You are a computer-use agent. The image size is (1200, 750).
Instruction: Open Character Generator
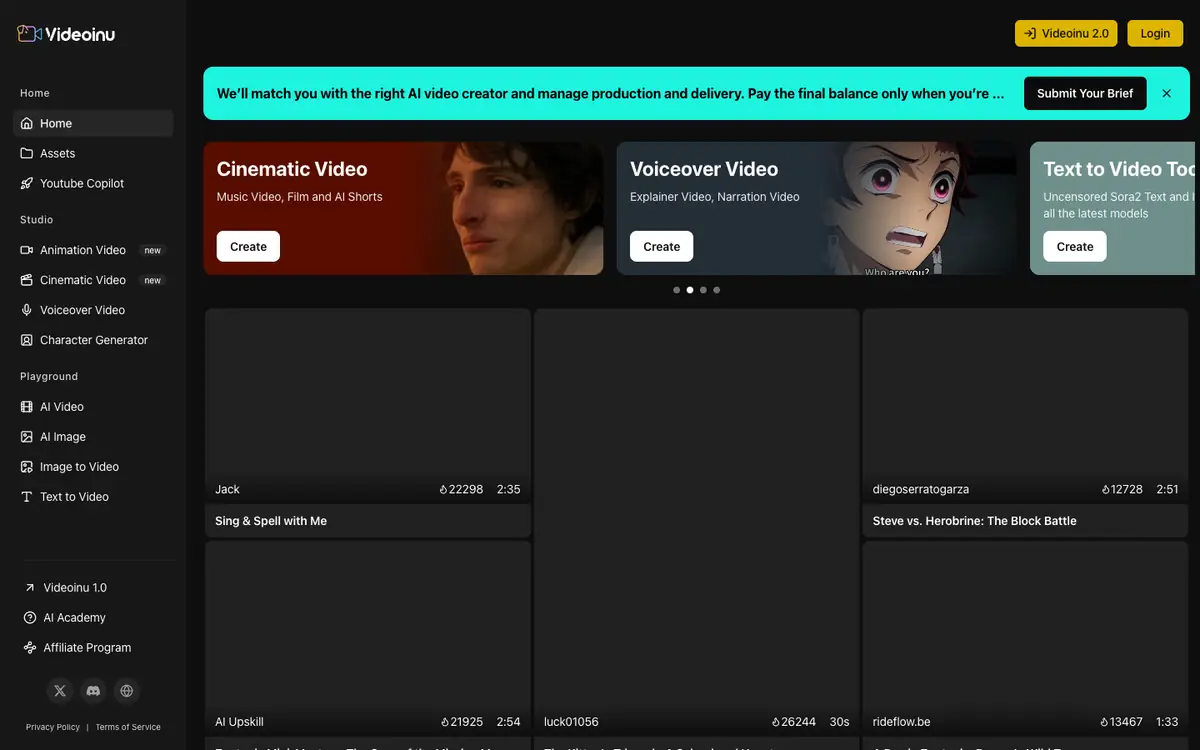(93, 340)
